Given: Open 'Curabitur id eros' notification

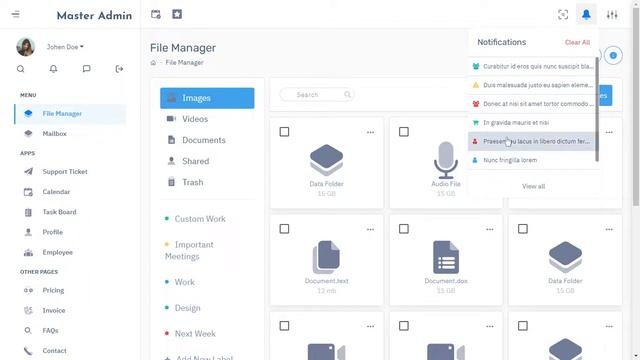Looking at the screenshot, I should pyautogui.click(x=532, y=66).
